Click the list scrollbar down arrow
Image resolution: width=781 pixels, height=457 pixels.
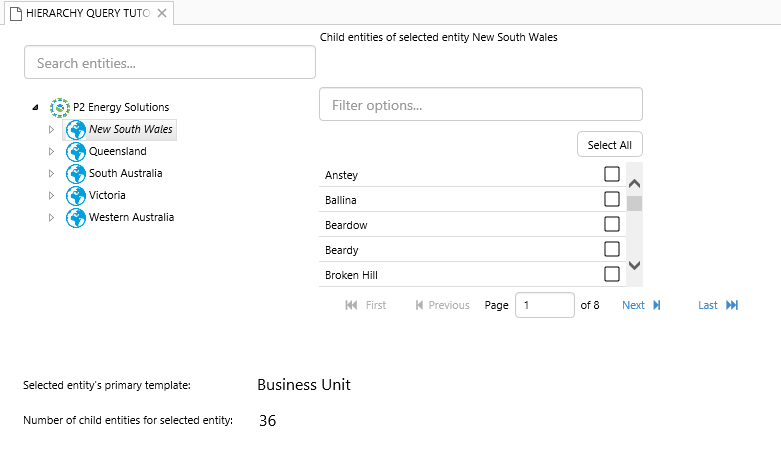(634, 266)
